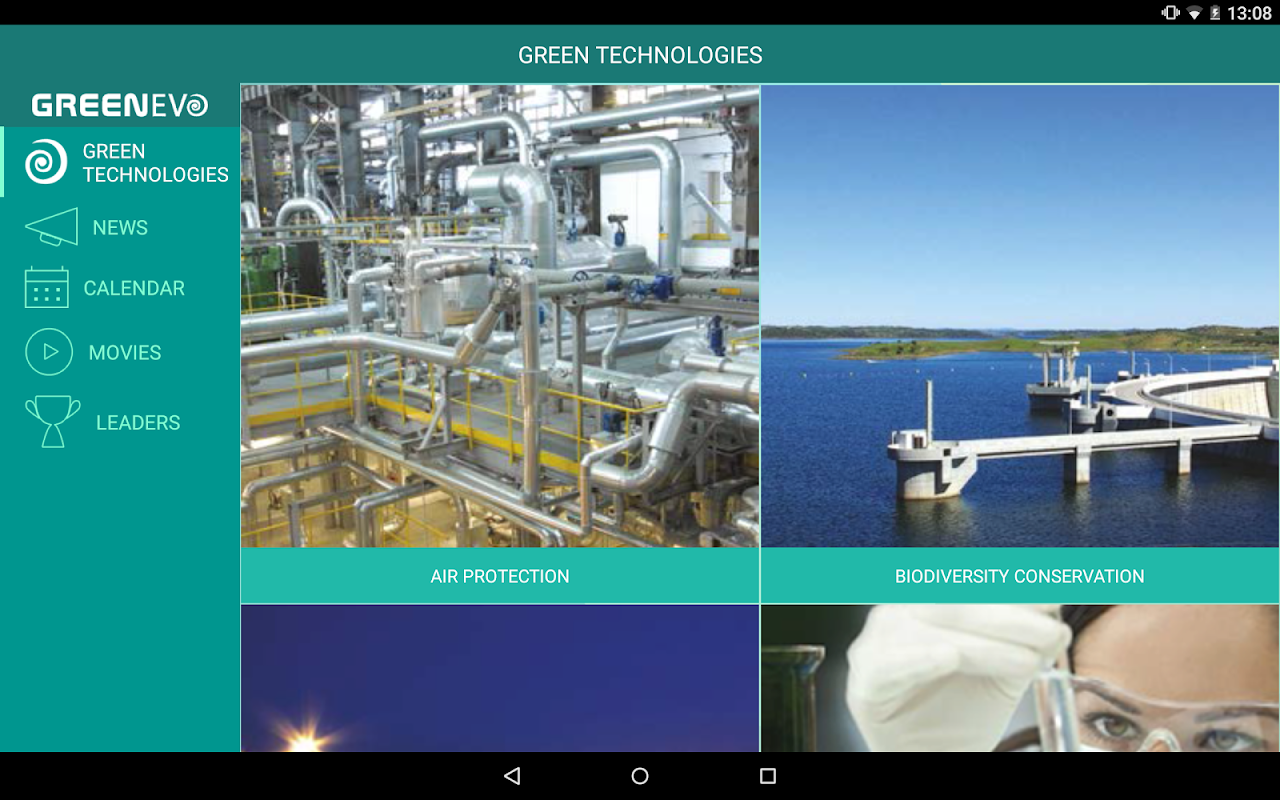Screen dimensions: 1280x800
Task: Tap the battery status icon
Action: pos(1216,13)
